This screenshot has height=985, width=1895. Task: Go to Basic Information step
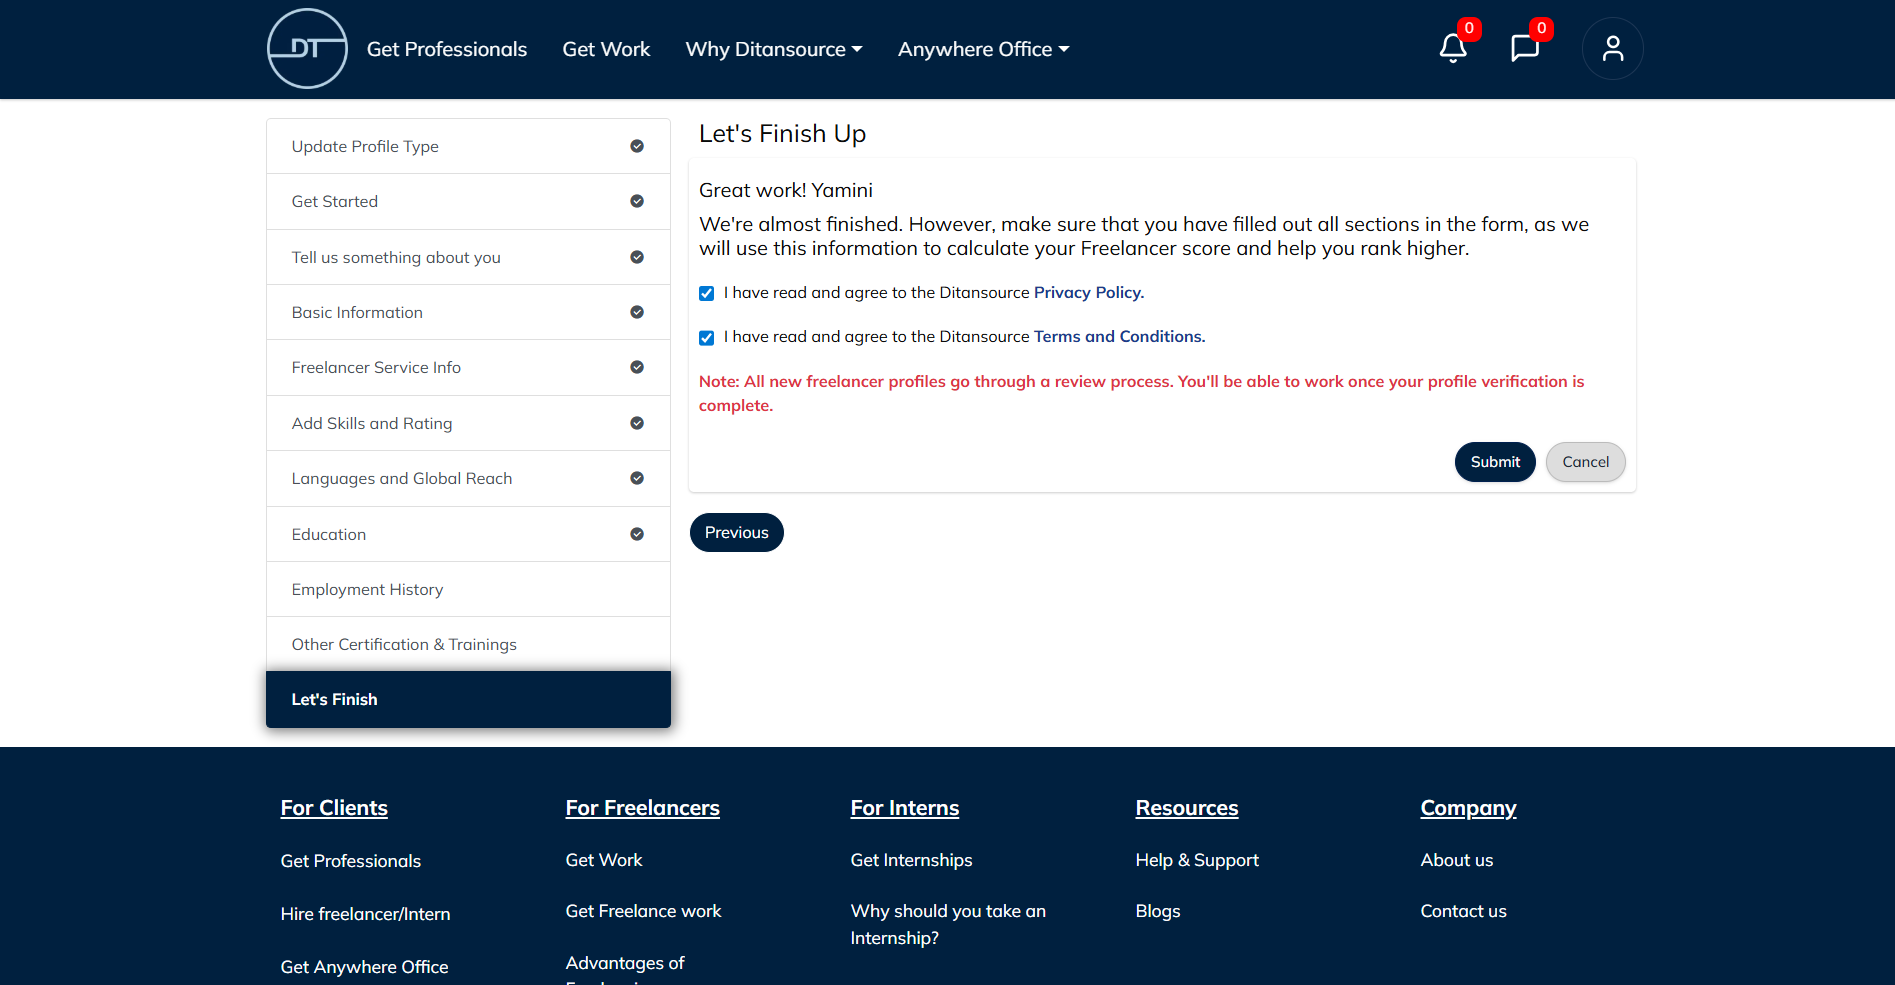[x=468, y=313]
